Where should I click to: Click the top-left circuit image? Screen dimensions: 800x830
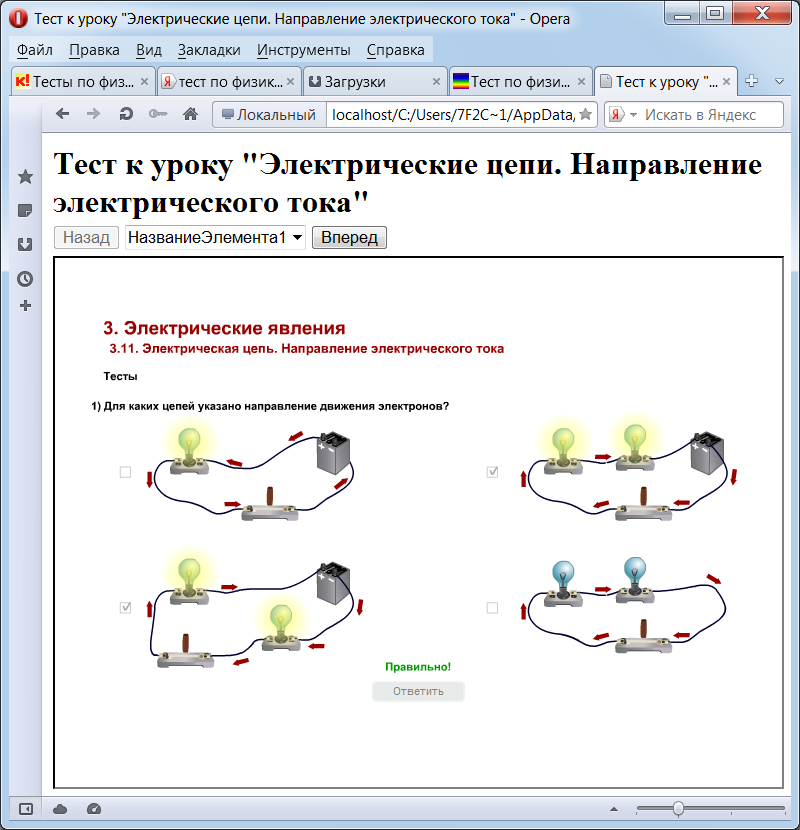[x=250, y=472]
